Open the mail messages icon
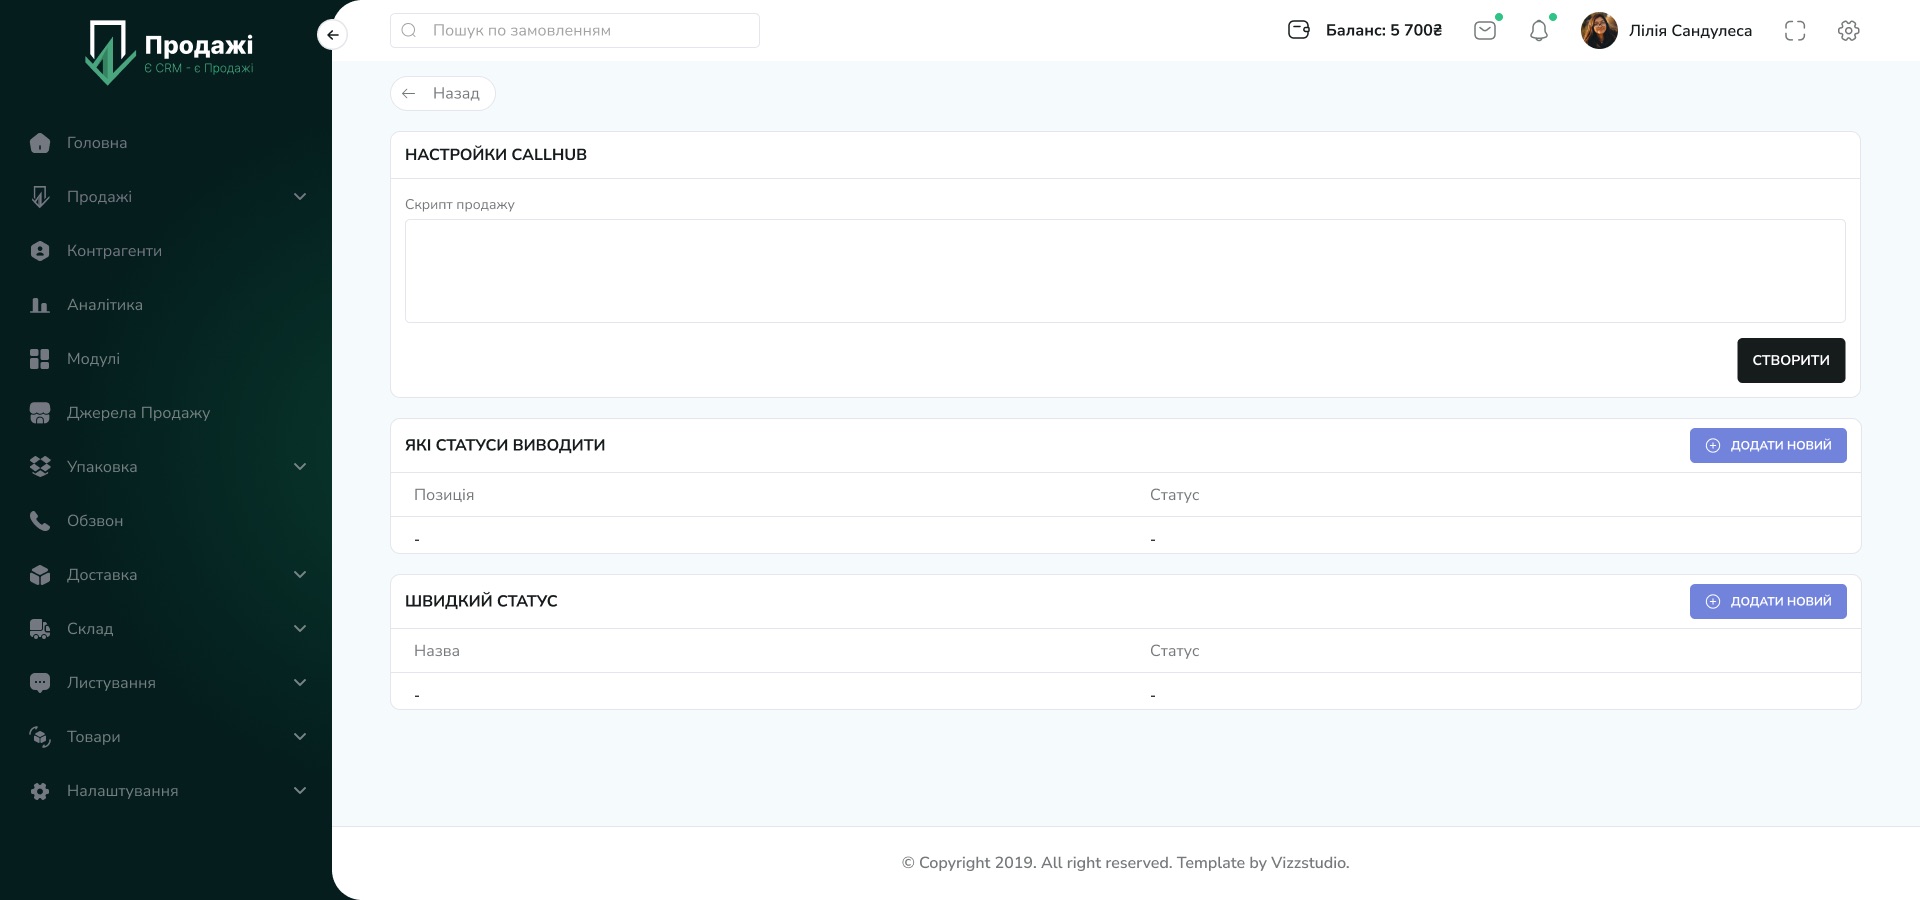Screen dimensions: 1920x900 (x=1485, y=30)
